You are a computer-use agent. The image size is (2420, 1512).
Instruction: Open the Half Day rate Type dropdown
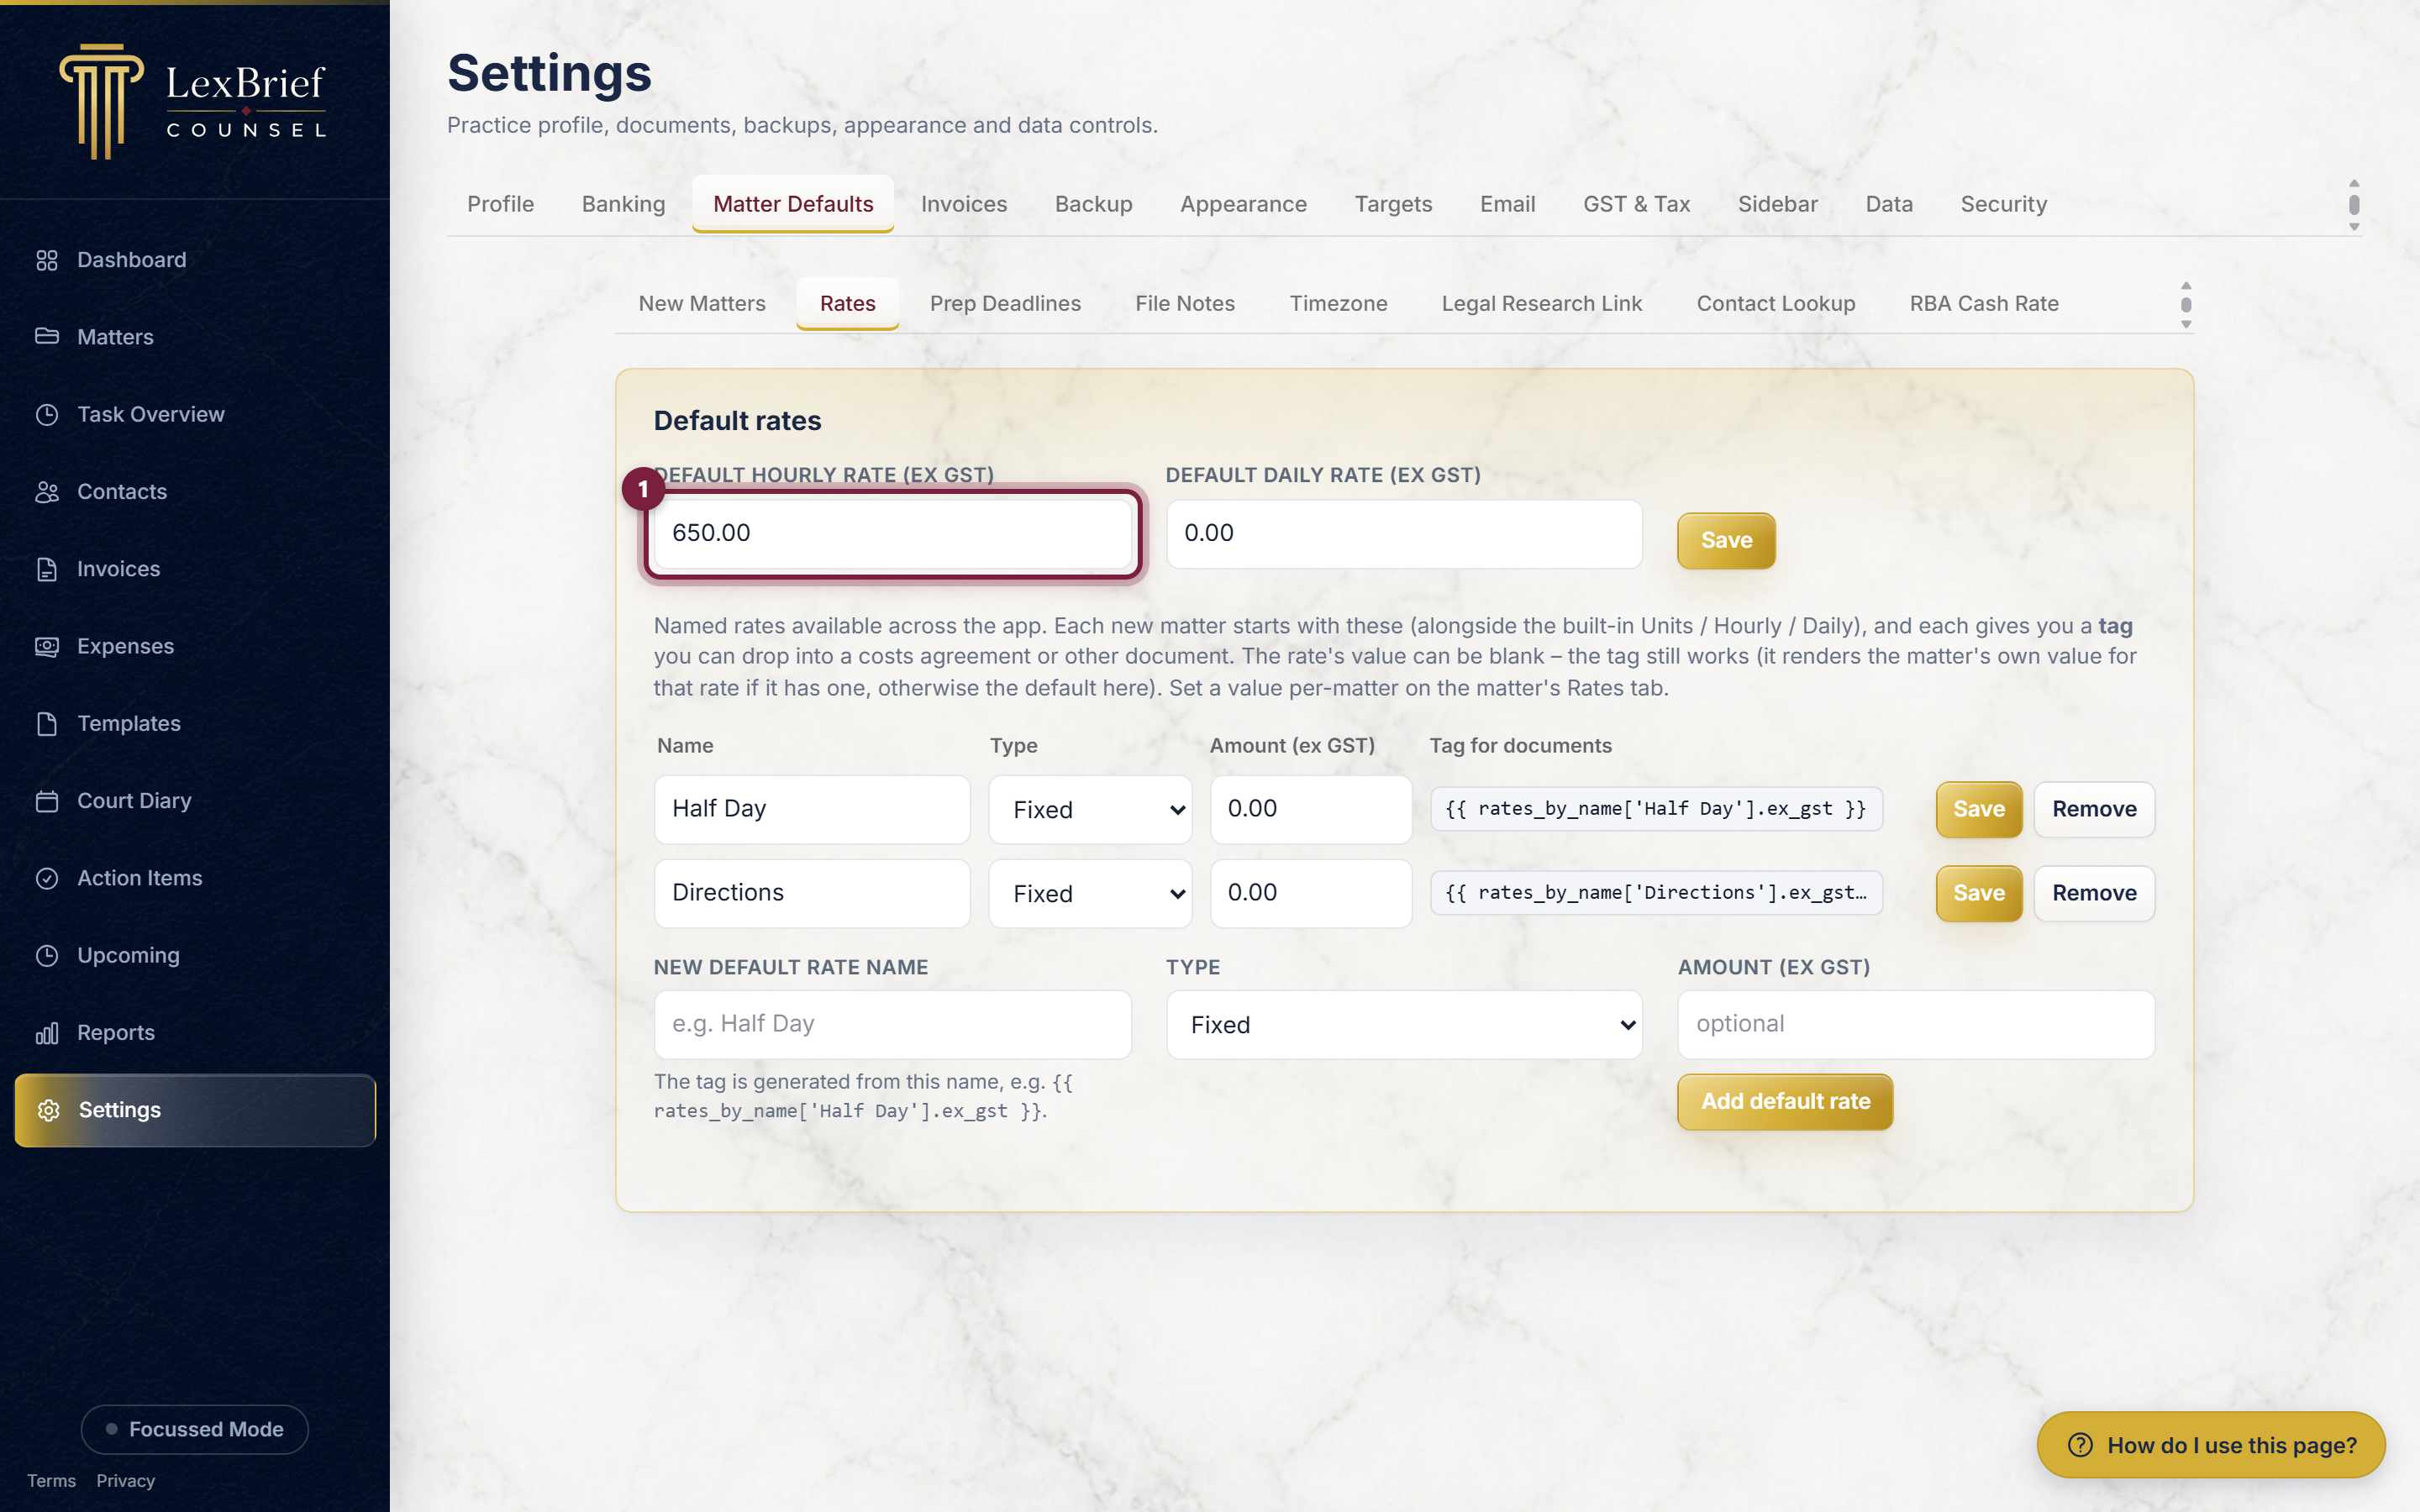(1090, 809)
